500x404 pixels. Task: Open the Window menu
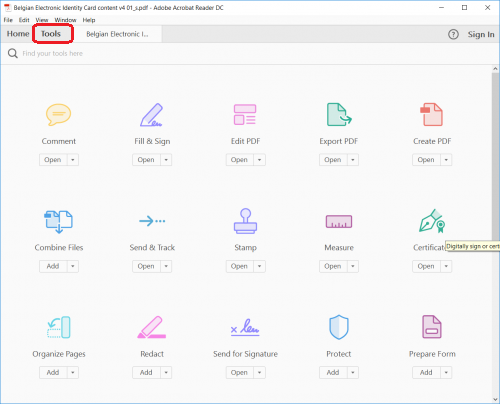pyautogui.click(x=66, y=20)
